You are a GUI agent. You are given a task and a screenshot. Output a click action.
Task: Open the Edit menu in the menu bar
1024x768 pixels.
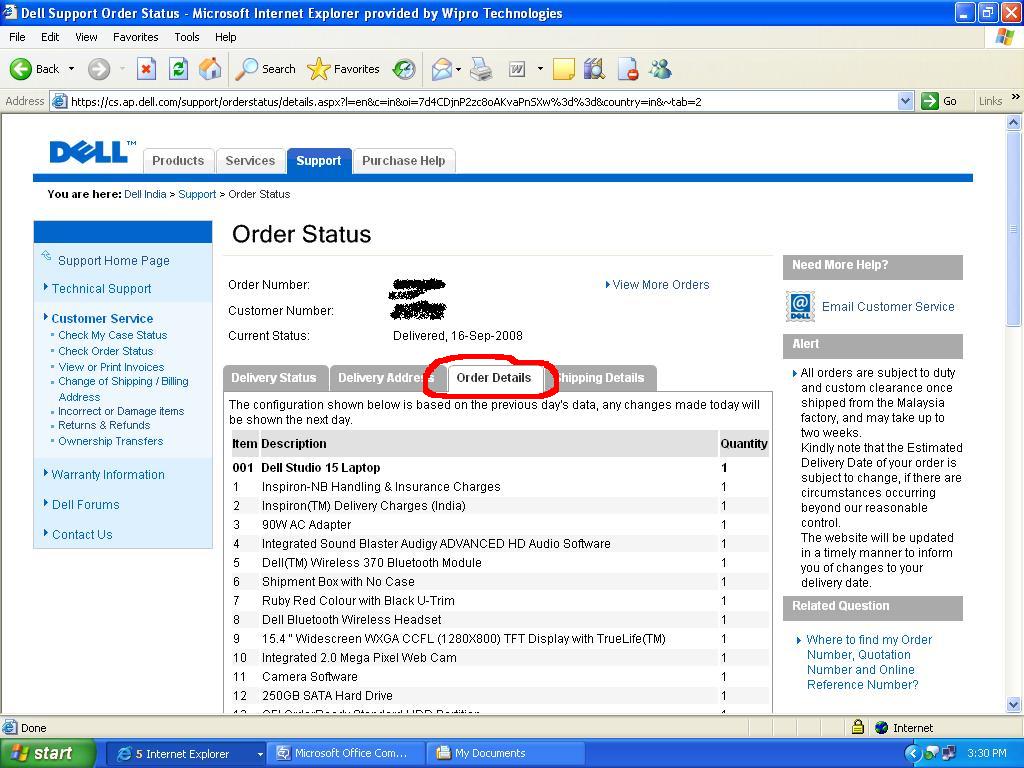pos(50,37)
